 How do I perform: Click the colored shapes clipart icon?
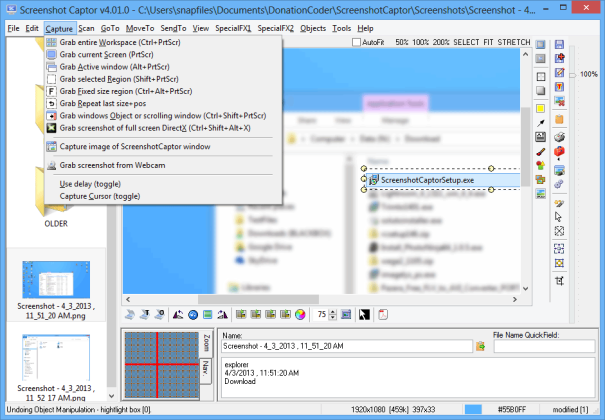tap(541, 165)
